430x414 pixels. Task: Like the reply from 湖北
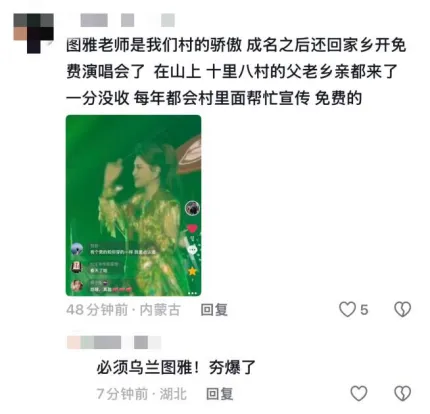359,393
